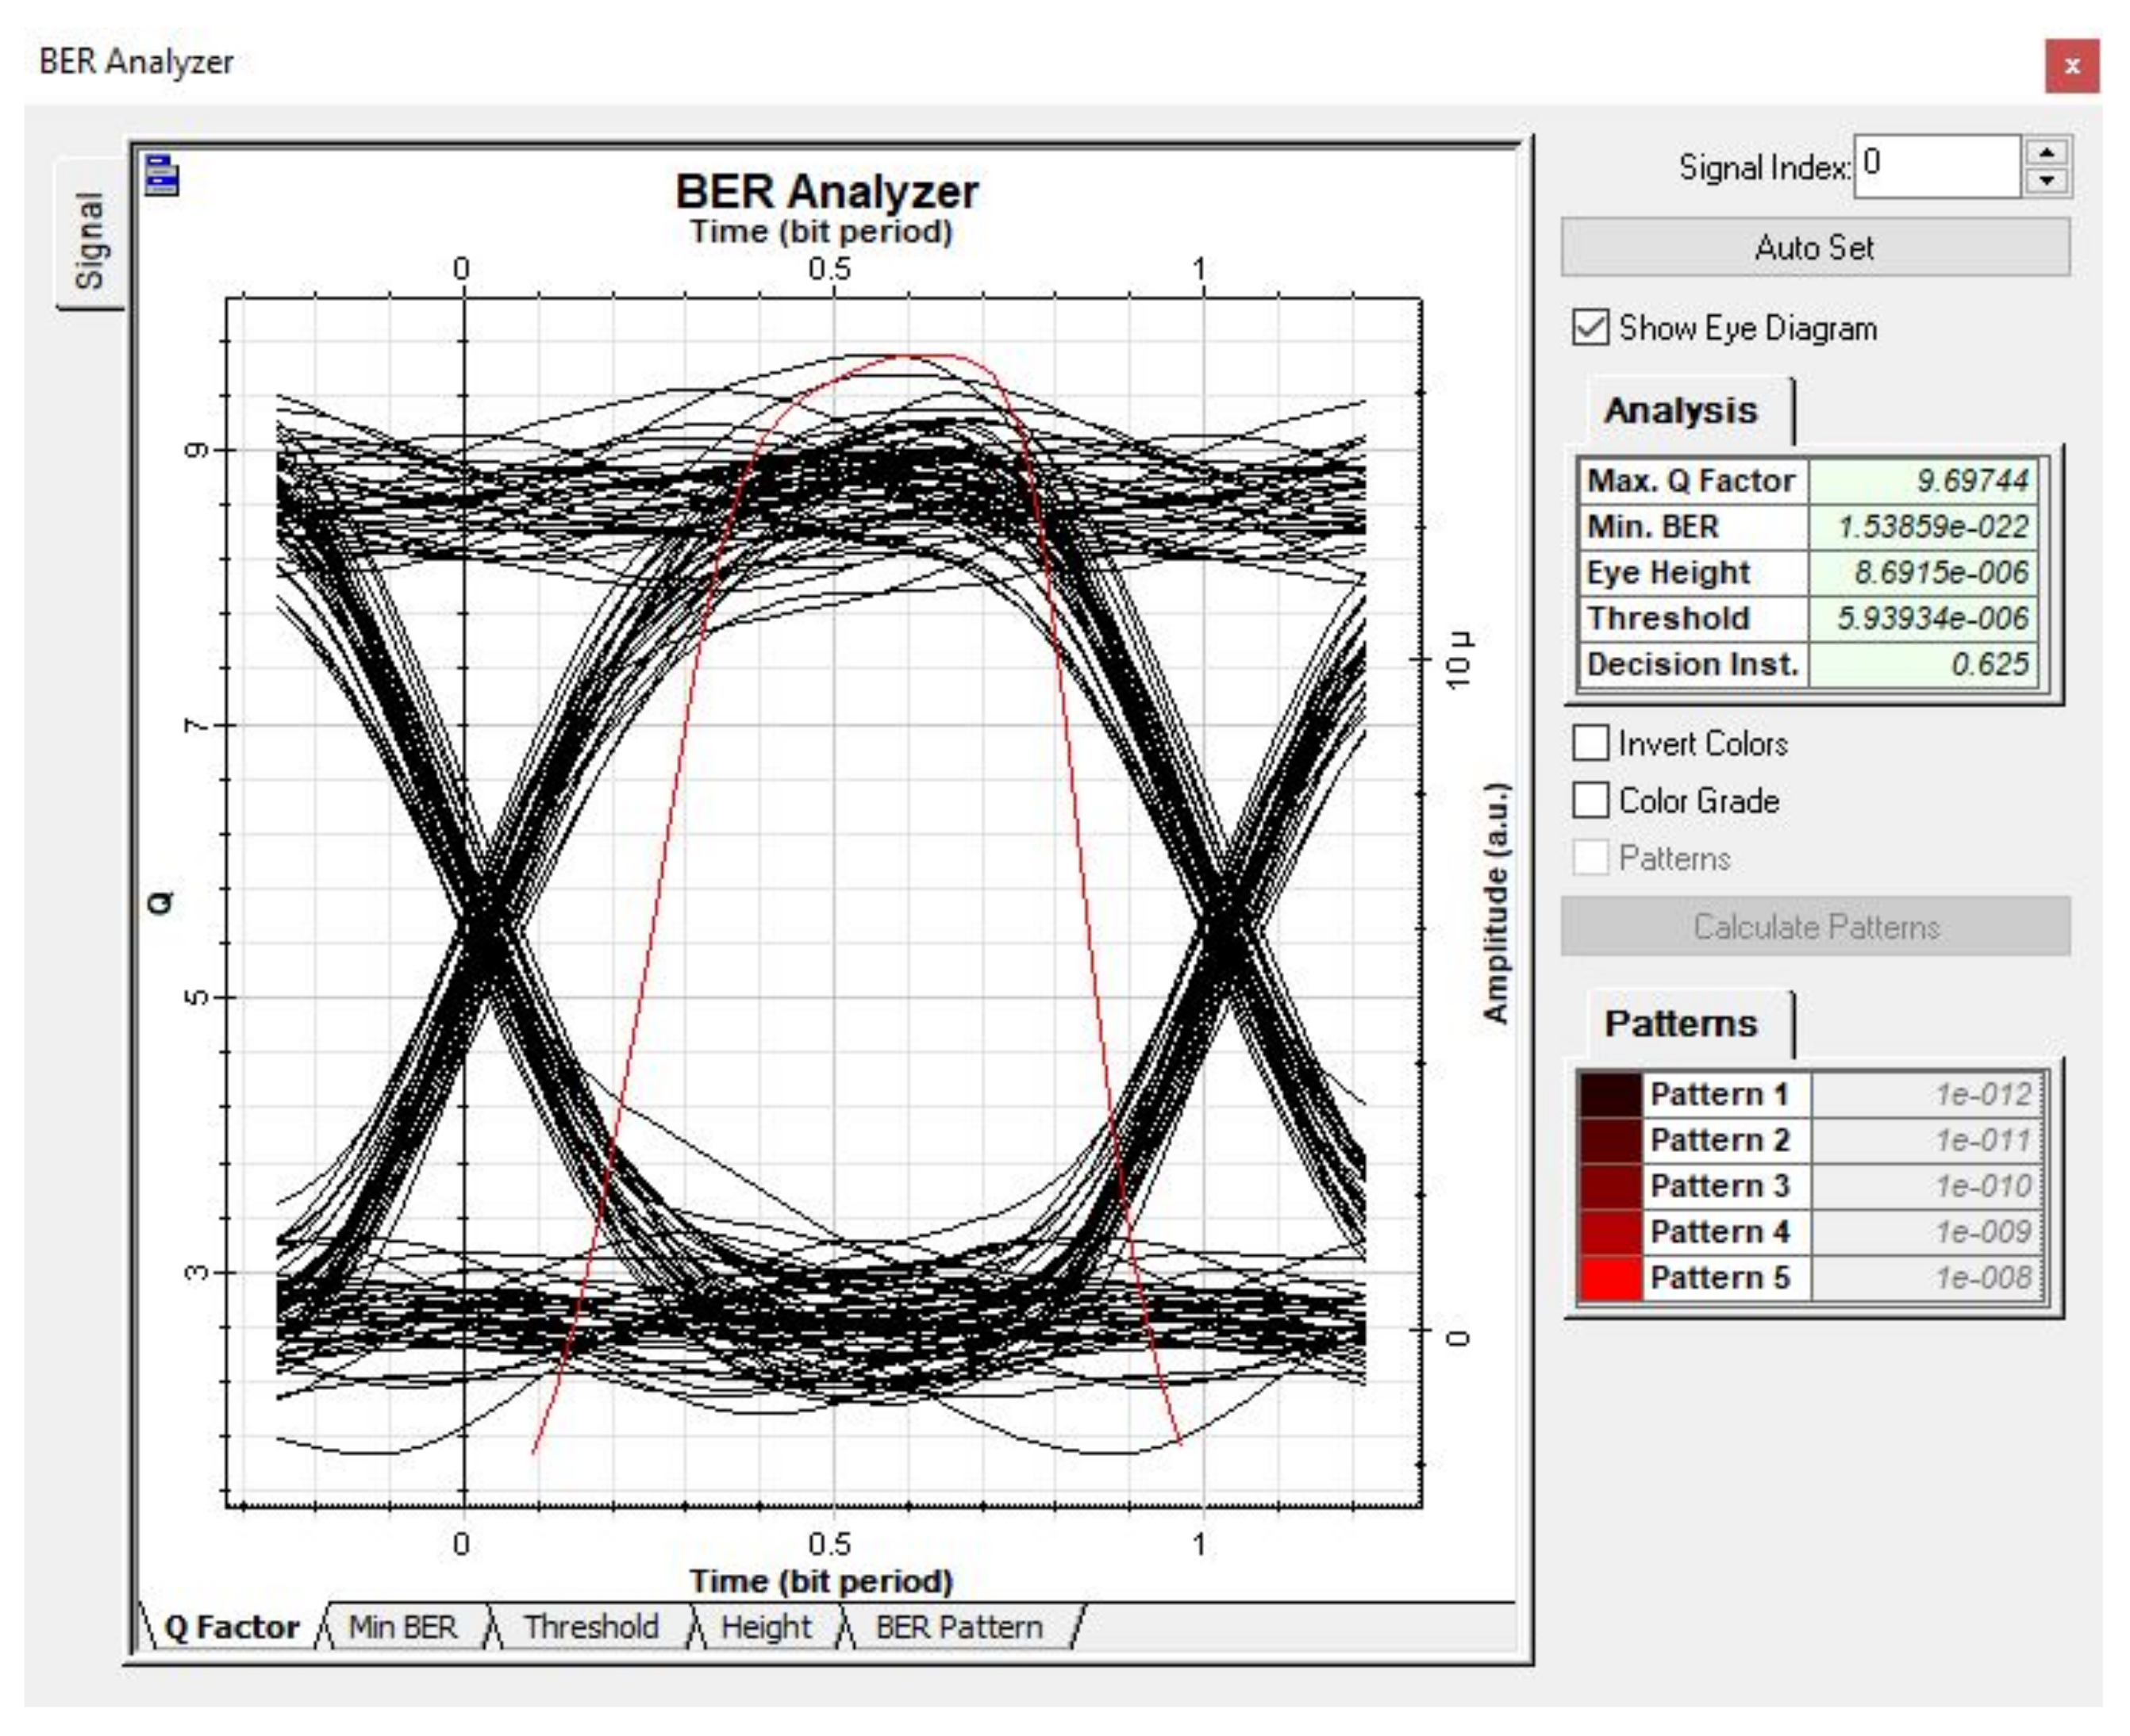Switch to the BER Pattern tab
Viewport: 2130px width, 1736px height.
pyautogui.click(x=958, y=1627)
